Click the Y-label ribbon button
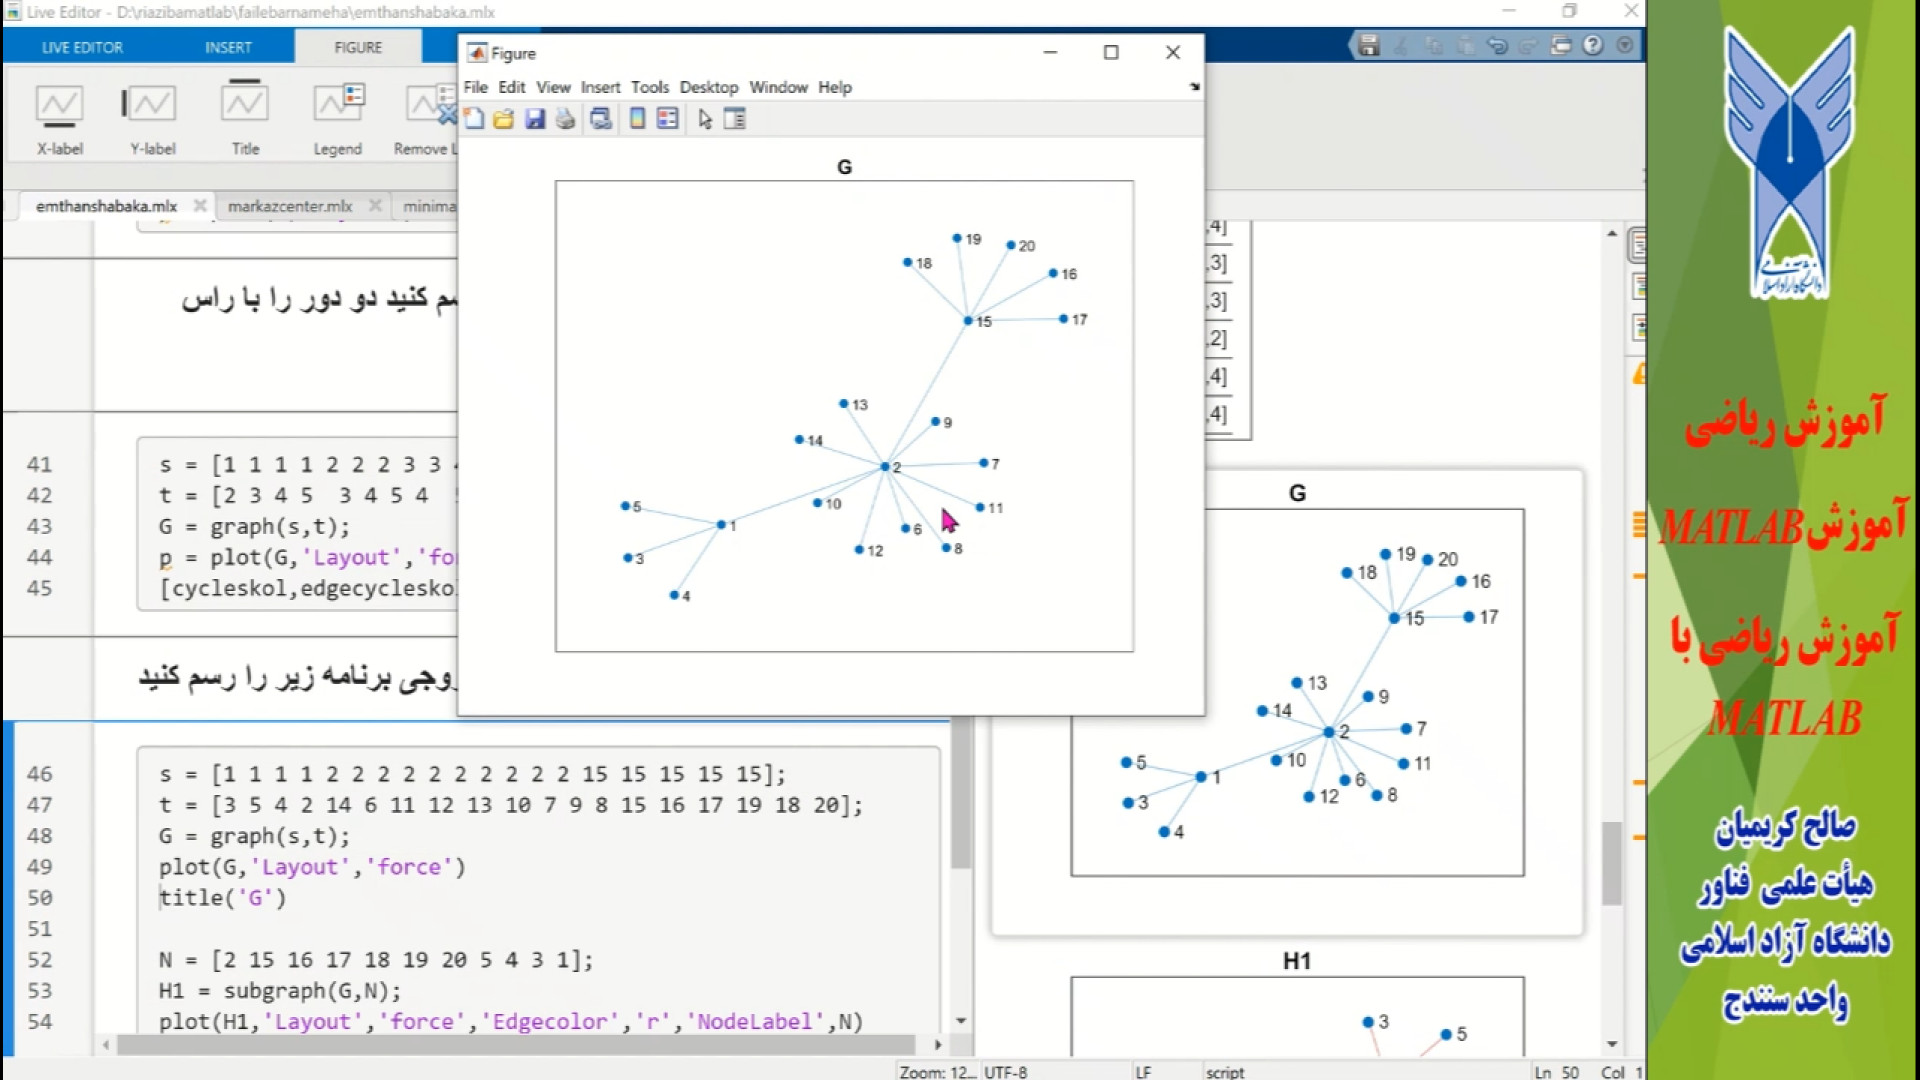This screenshot has height=1080, width=1920. pos(152,120)
